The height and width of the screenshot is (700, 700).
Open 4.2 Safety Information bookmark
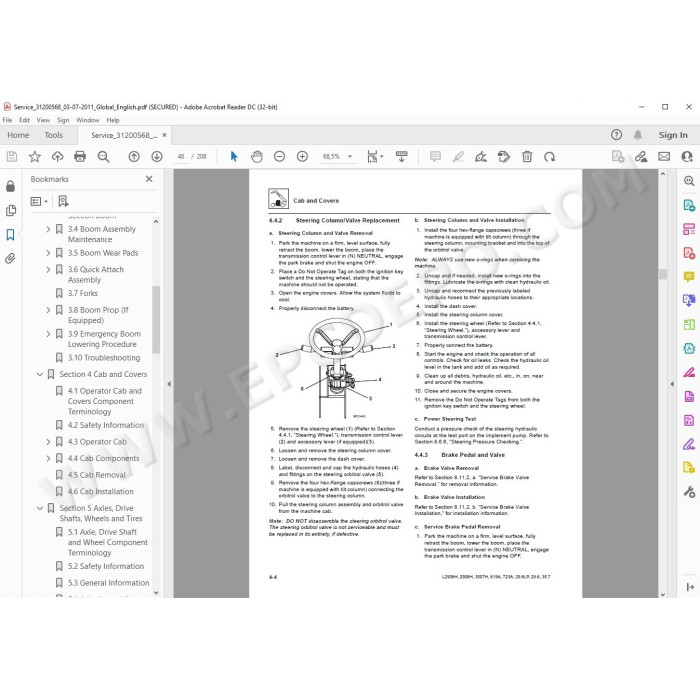(x=106, y=425)
